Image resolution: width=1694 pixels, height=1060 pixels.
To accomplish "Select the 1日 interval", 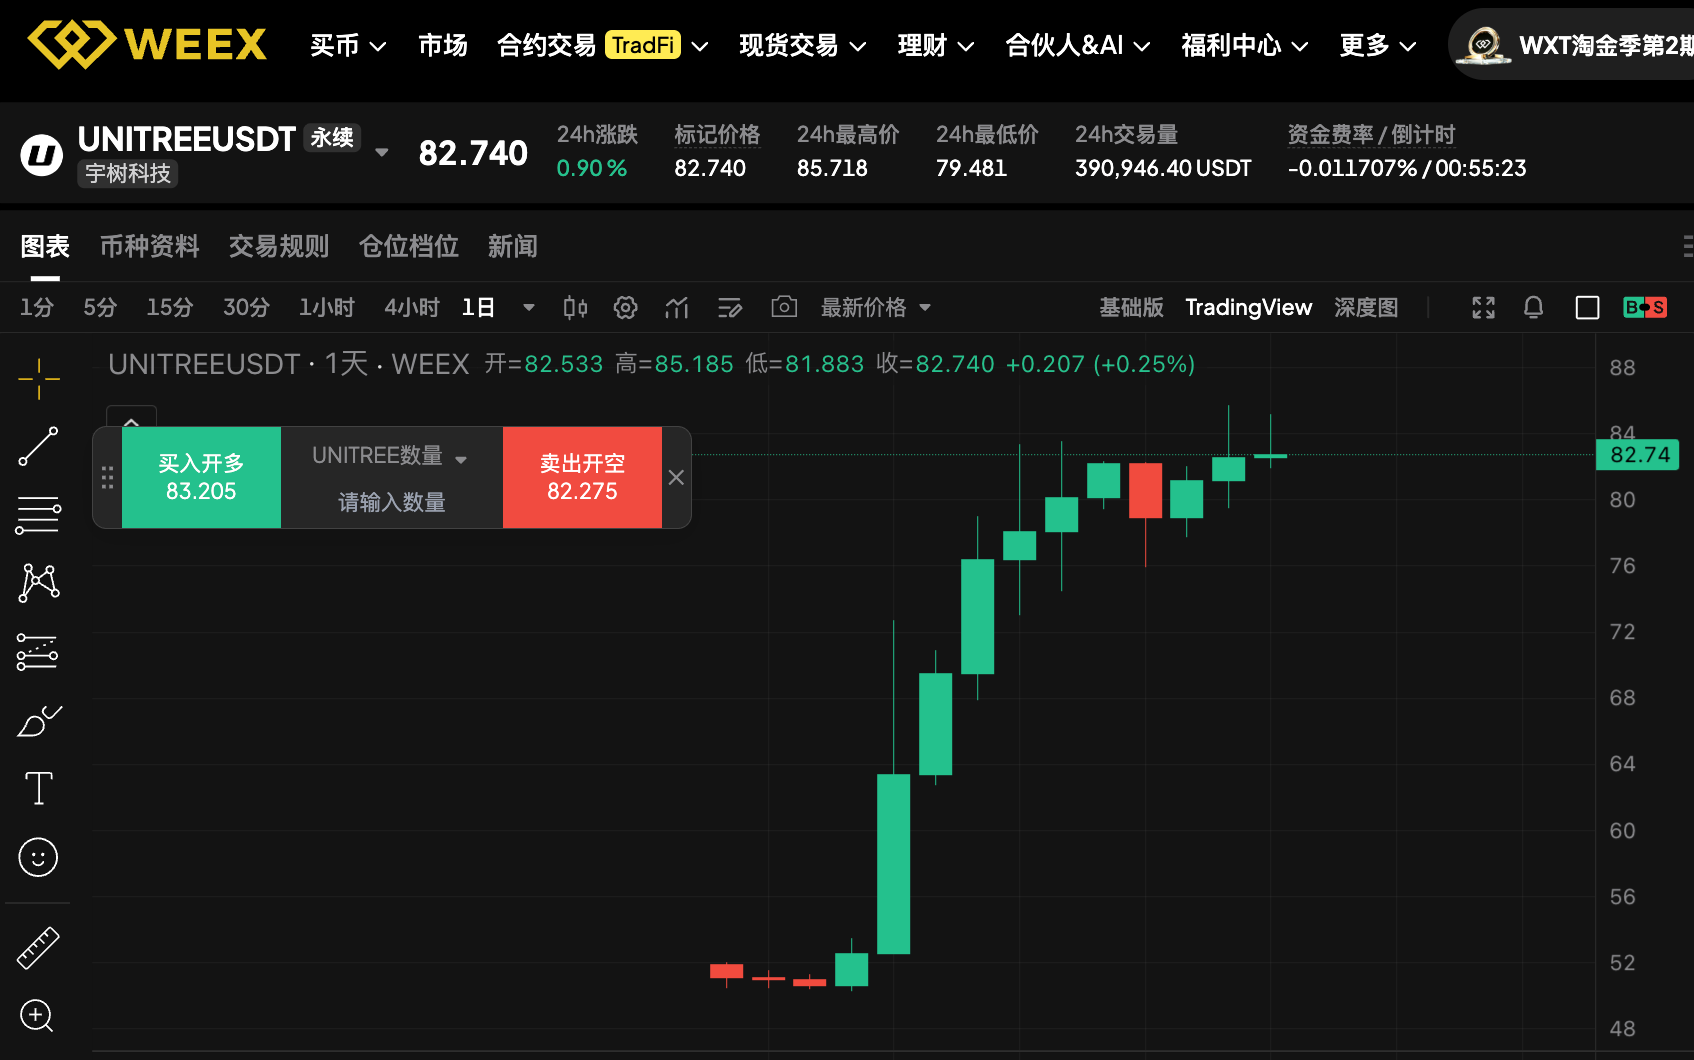I will tap(479, 307).
